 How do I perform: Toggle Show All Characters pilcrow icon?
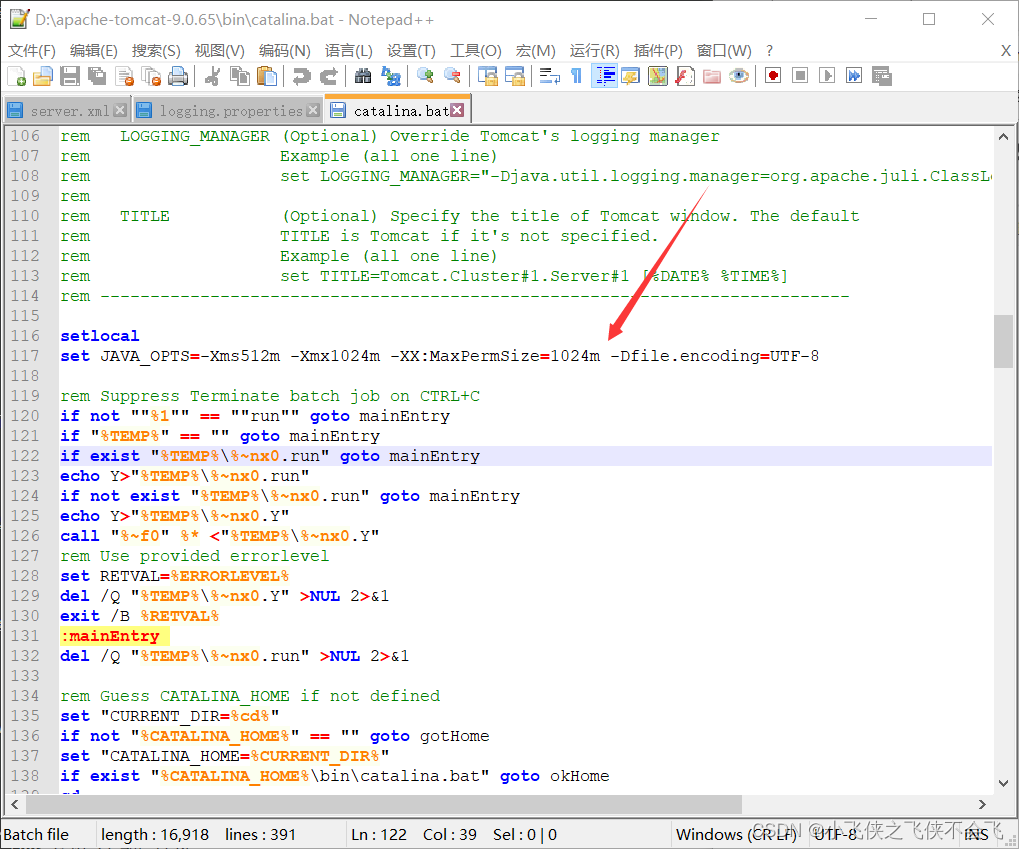pos(576,77)
